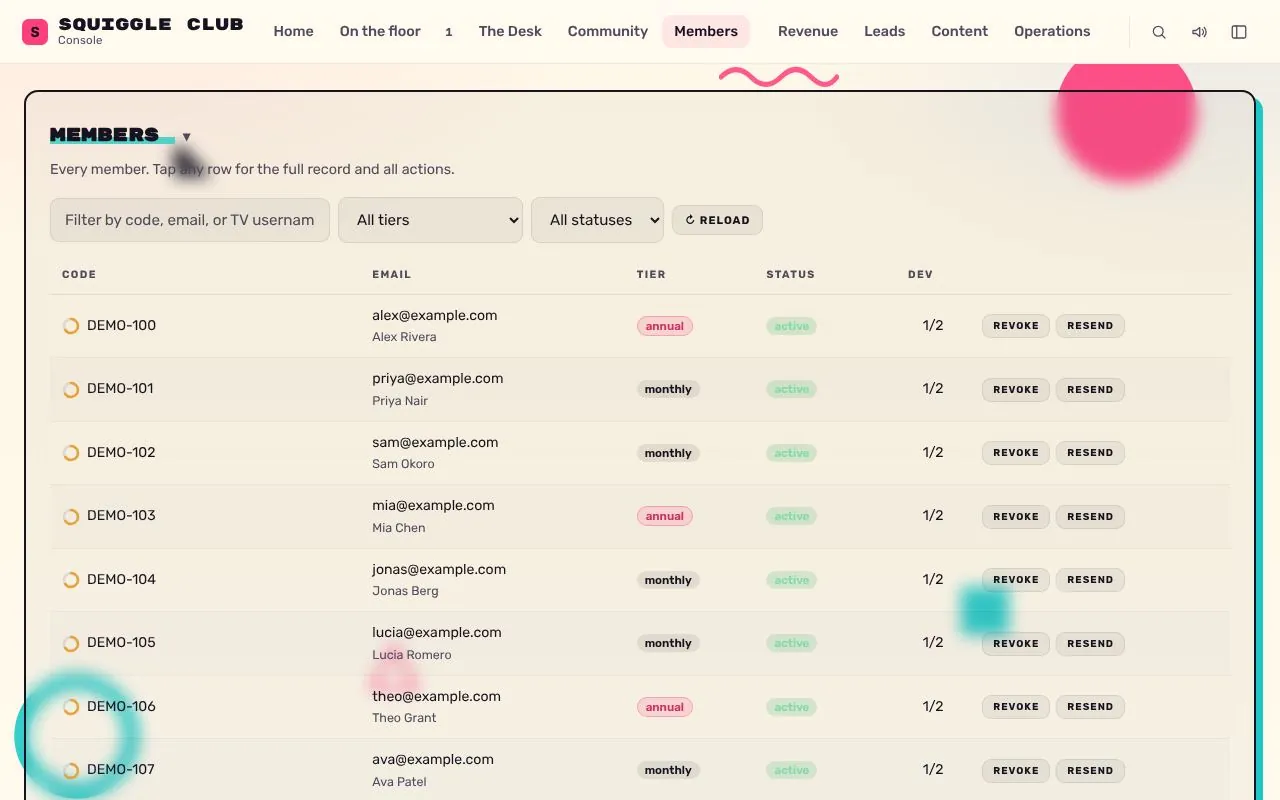This screenshot has width=1280, height=800.
Task: Open the Content tab
Action: 960,32
